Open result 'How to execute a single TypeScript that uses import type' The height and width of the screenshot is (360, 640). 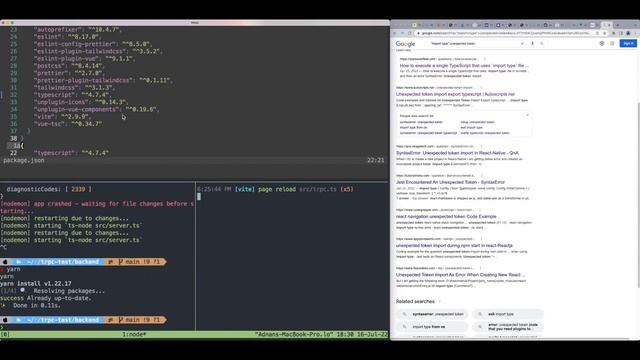point(464,65)
